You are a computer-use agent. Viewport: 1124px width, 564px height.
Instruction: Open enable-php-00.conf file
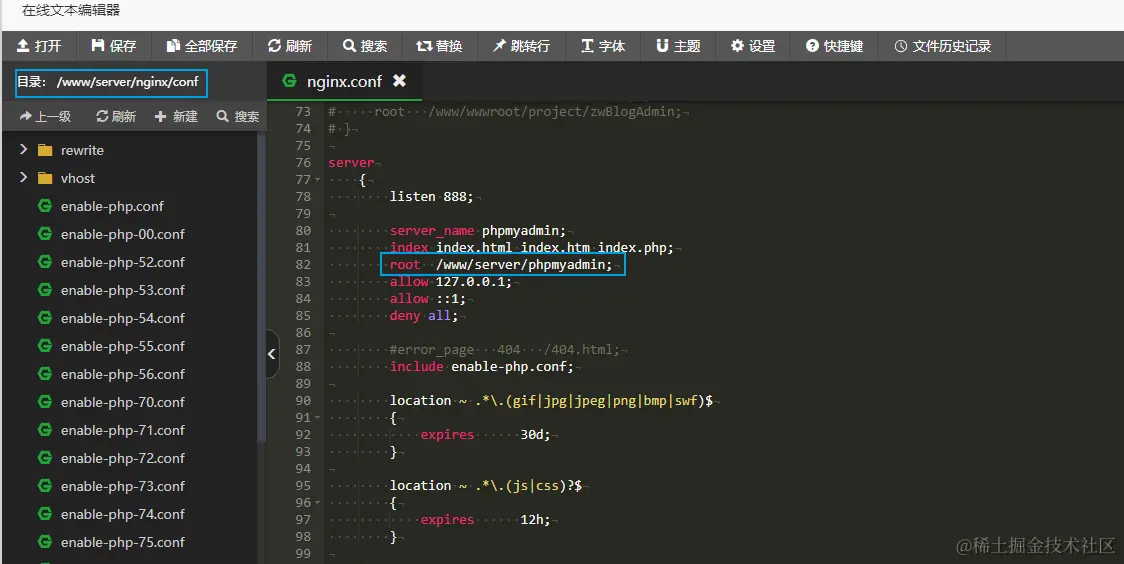click(x=123, y=234)
